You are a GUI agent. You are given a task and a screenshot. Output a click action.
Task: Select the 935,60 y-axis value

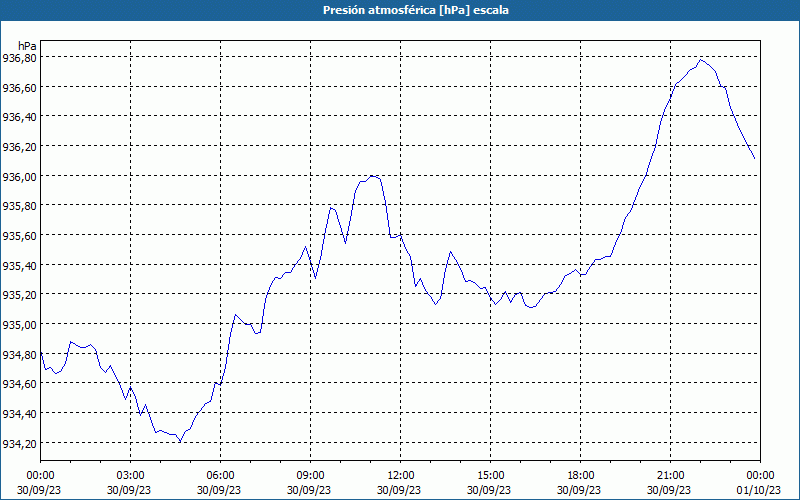19,235
